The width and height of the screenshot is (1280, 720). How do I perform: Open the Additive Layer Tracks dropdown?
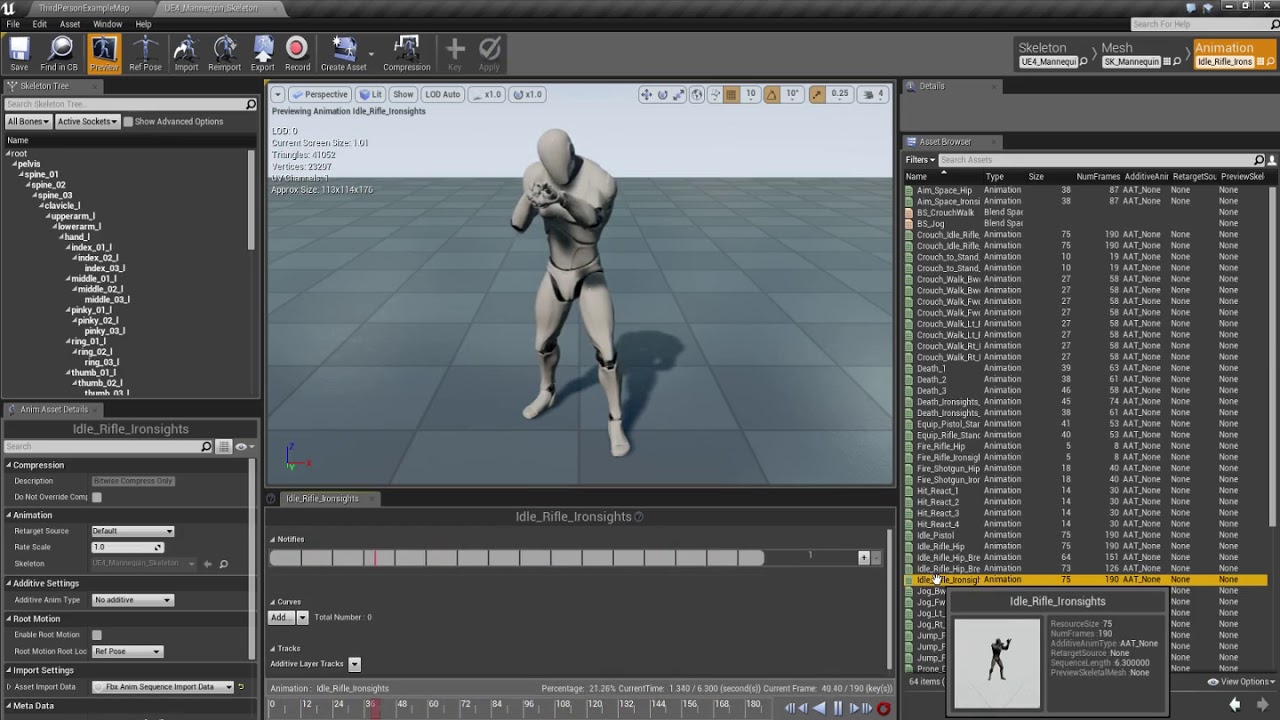point(354,664)
